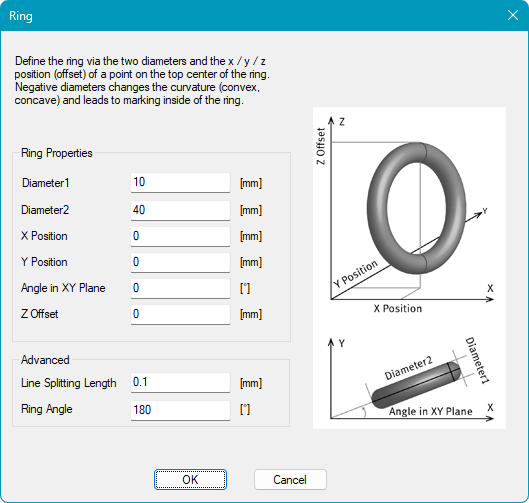Click the Ring Properties group heading
Screen dimensions: 529x503
click(57, 153)
